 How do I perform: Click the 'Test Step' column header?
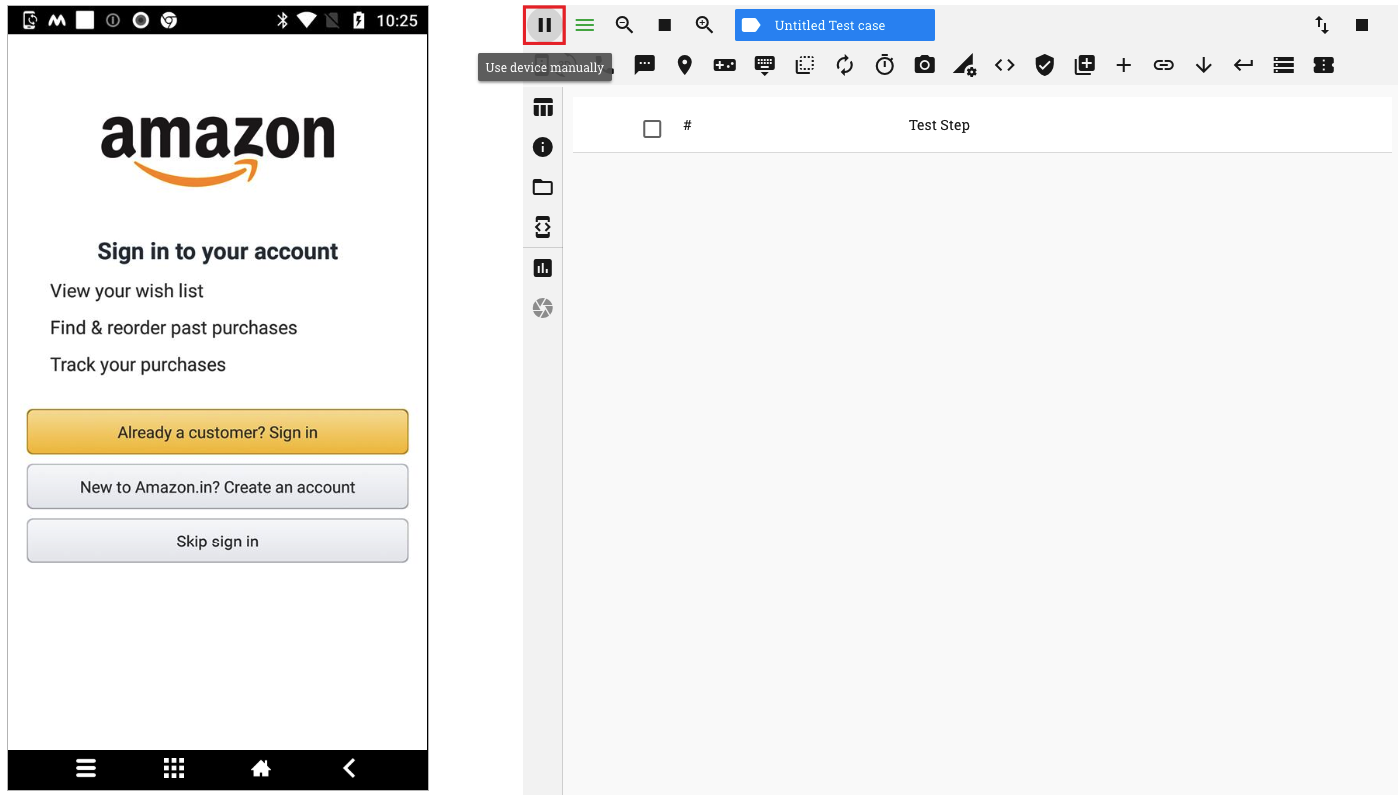point(939,125)
